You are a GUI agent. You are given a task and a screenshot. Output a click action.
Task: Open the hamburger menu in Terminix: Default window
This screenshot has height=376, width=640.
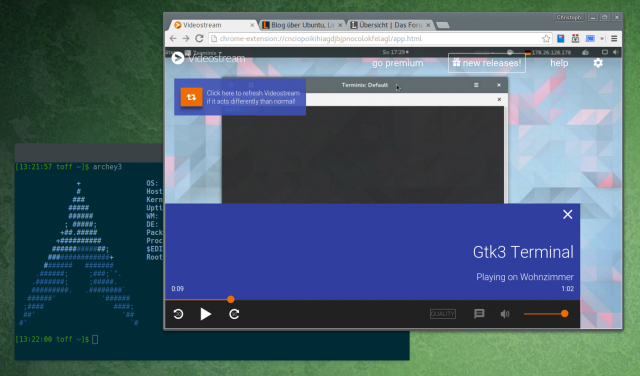[x=476, y=85]
